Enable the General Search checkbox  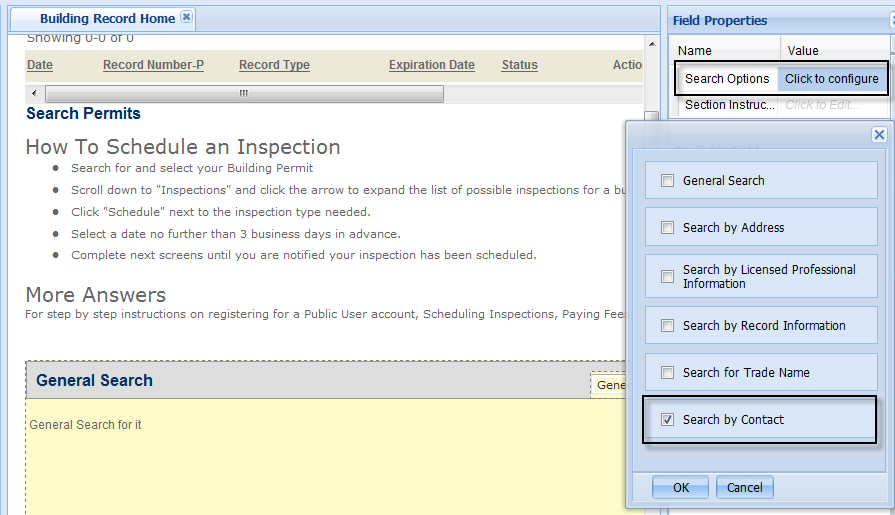[668, 181]
